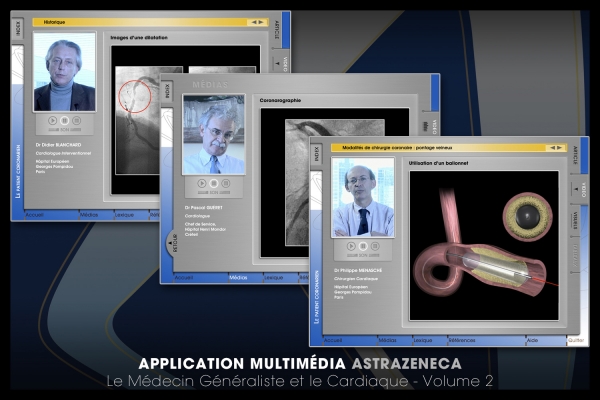The width and height of the screenshot is (600, 400).
Task: Open Lexique in front window menu
Action: [424, 340]
